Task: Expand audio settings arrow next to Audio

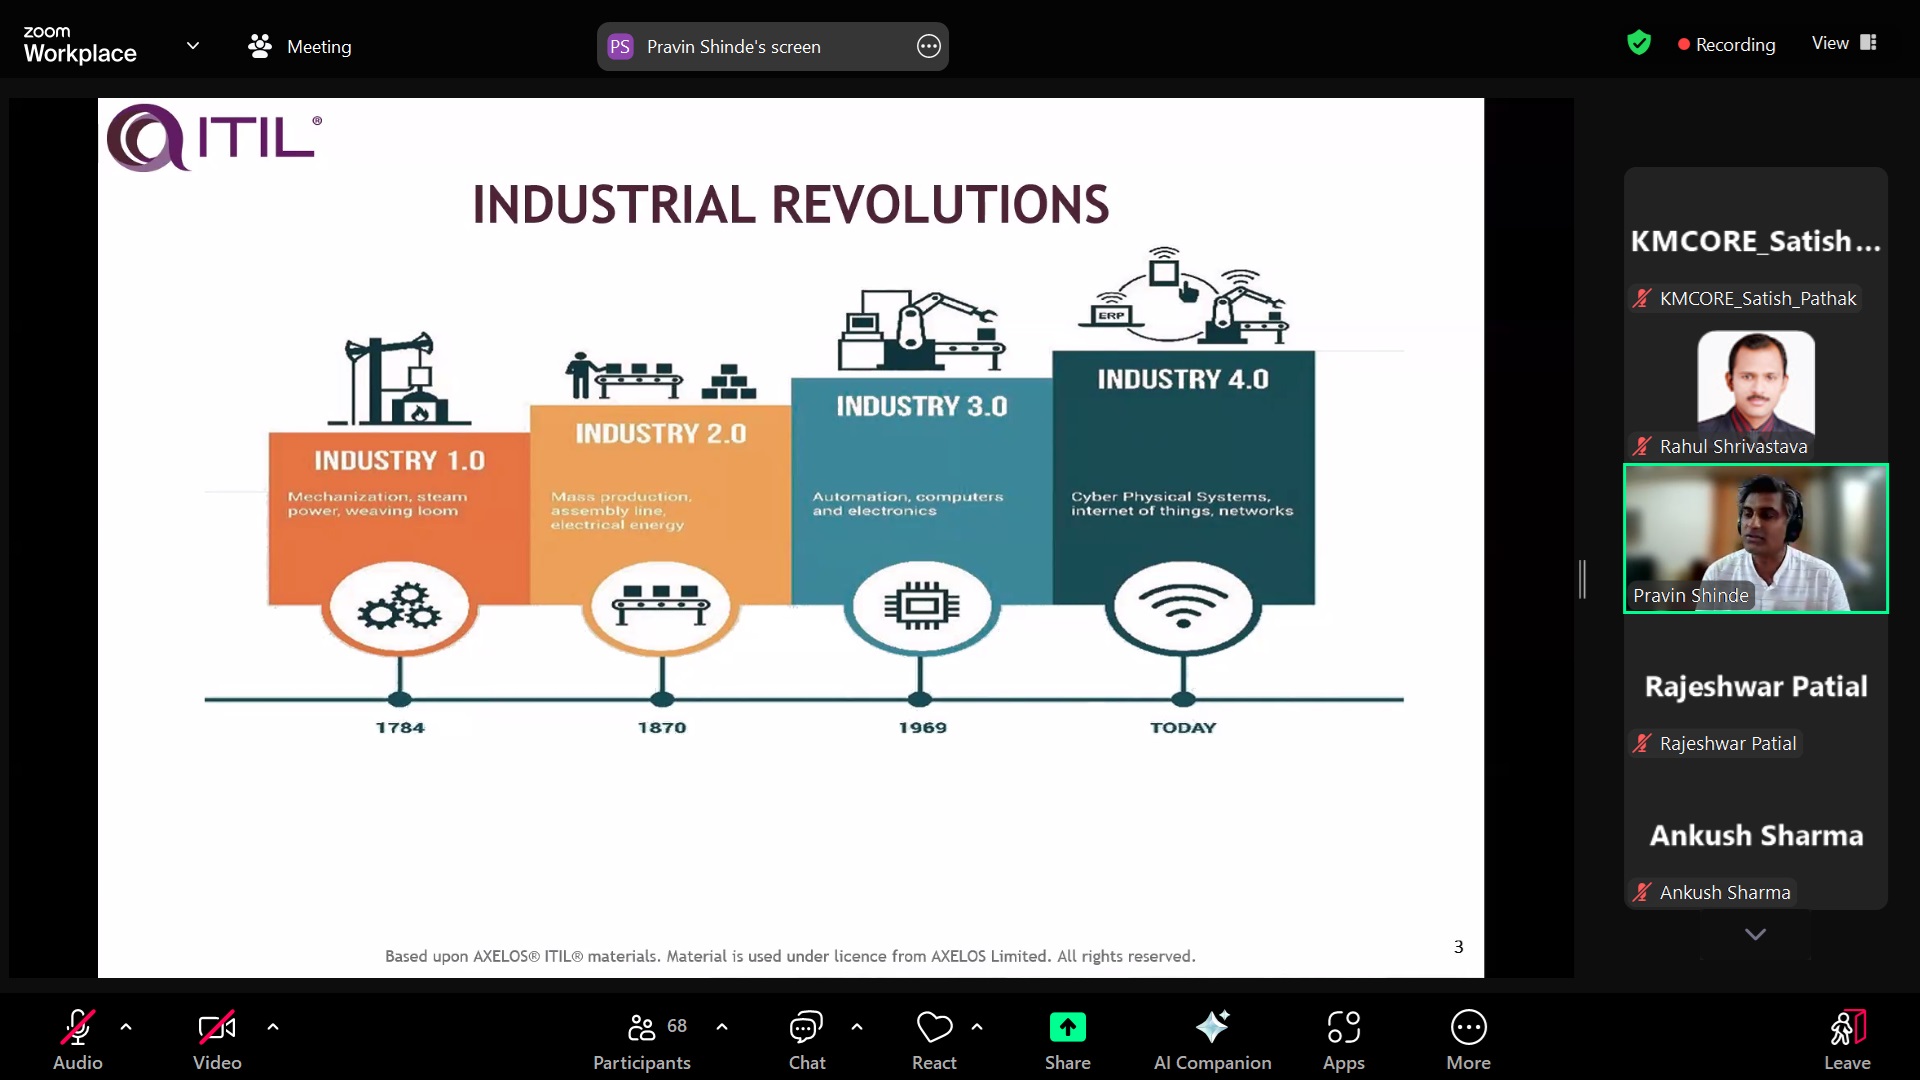Action: point(126,1027)
